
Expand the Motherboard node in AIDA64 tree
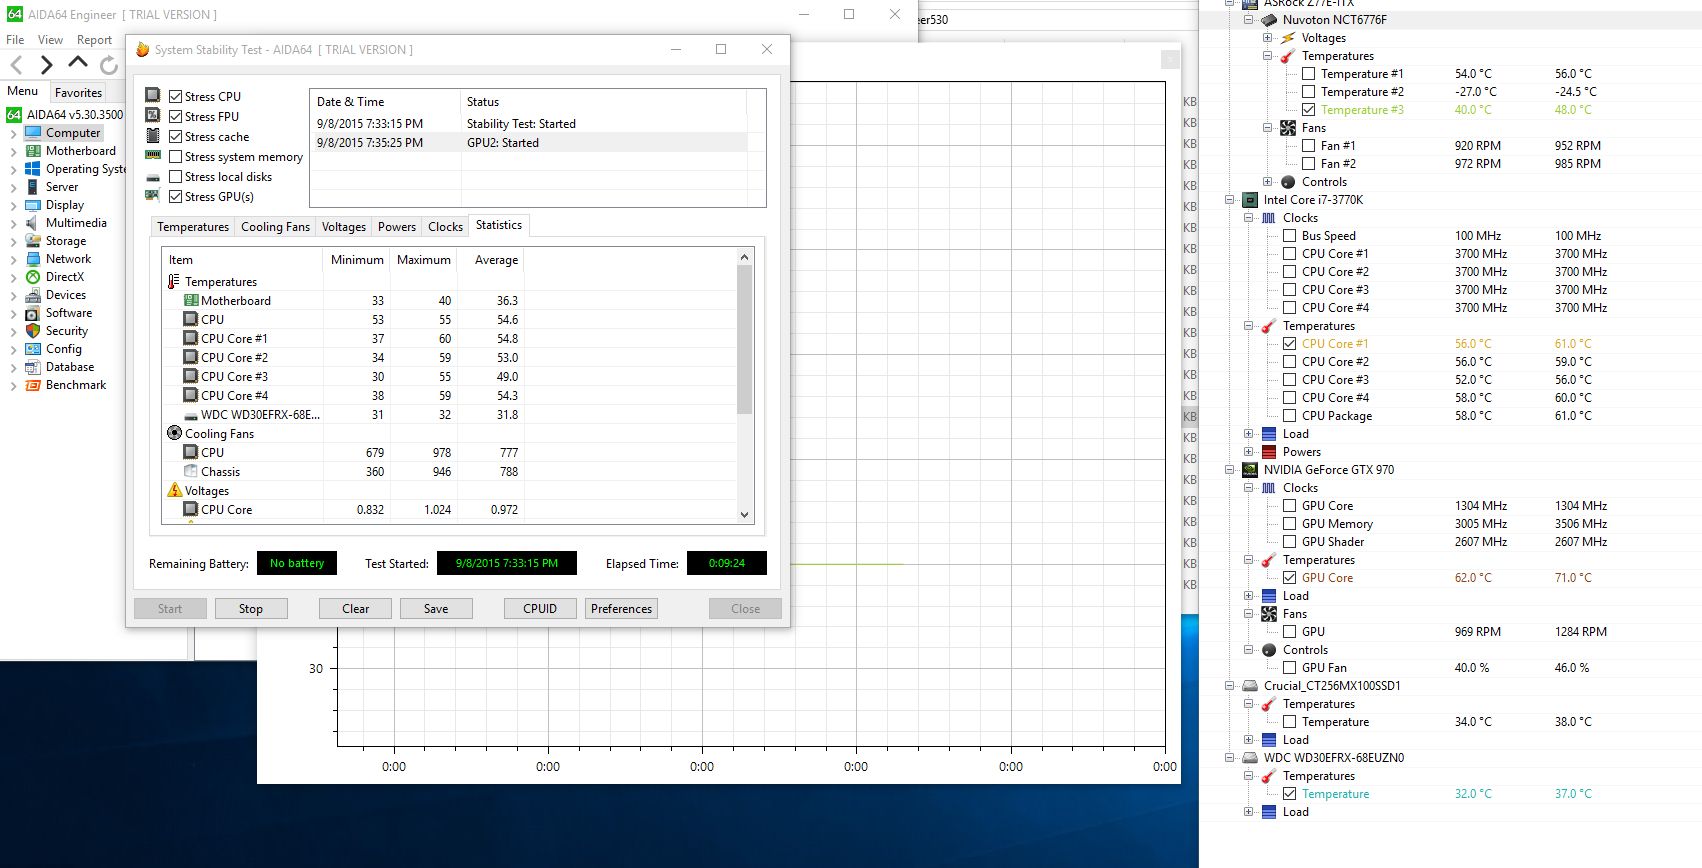(13, 151)
